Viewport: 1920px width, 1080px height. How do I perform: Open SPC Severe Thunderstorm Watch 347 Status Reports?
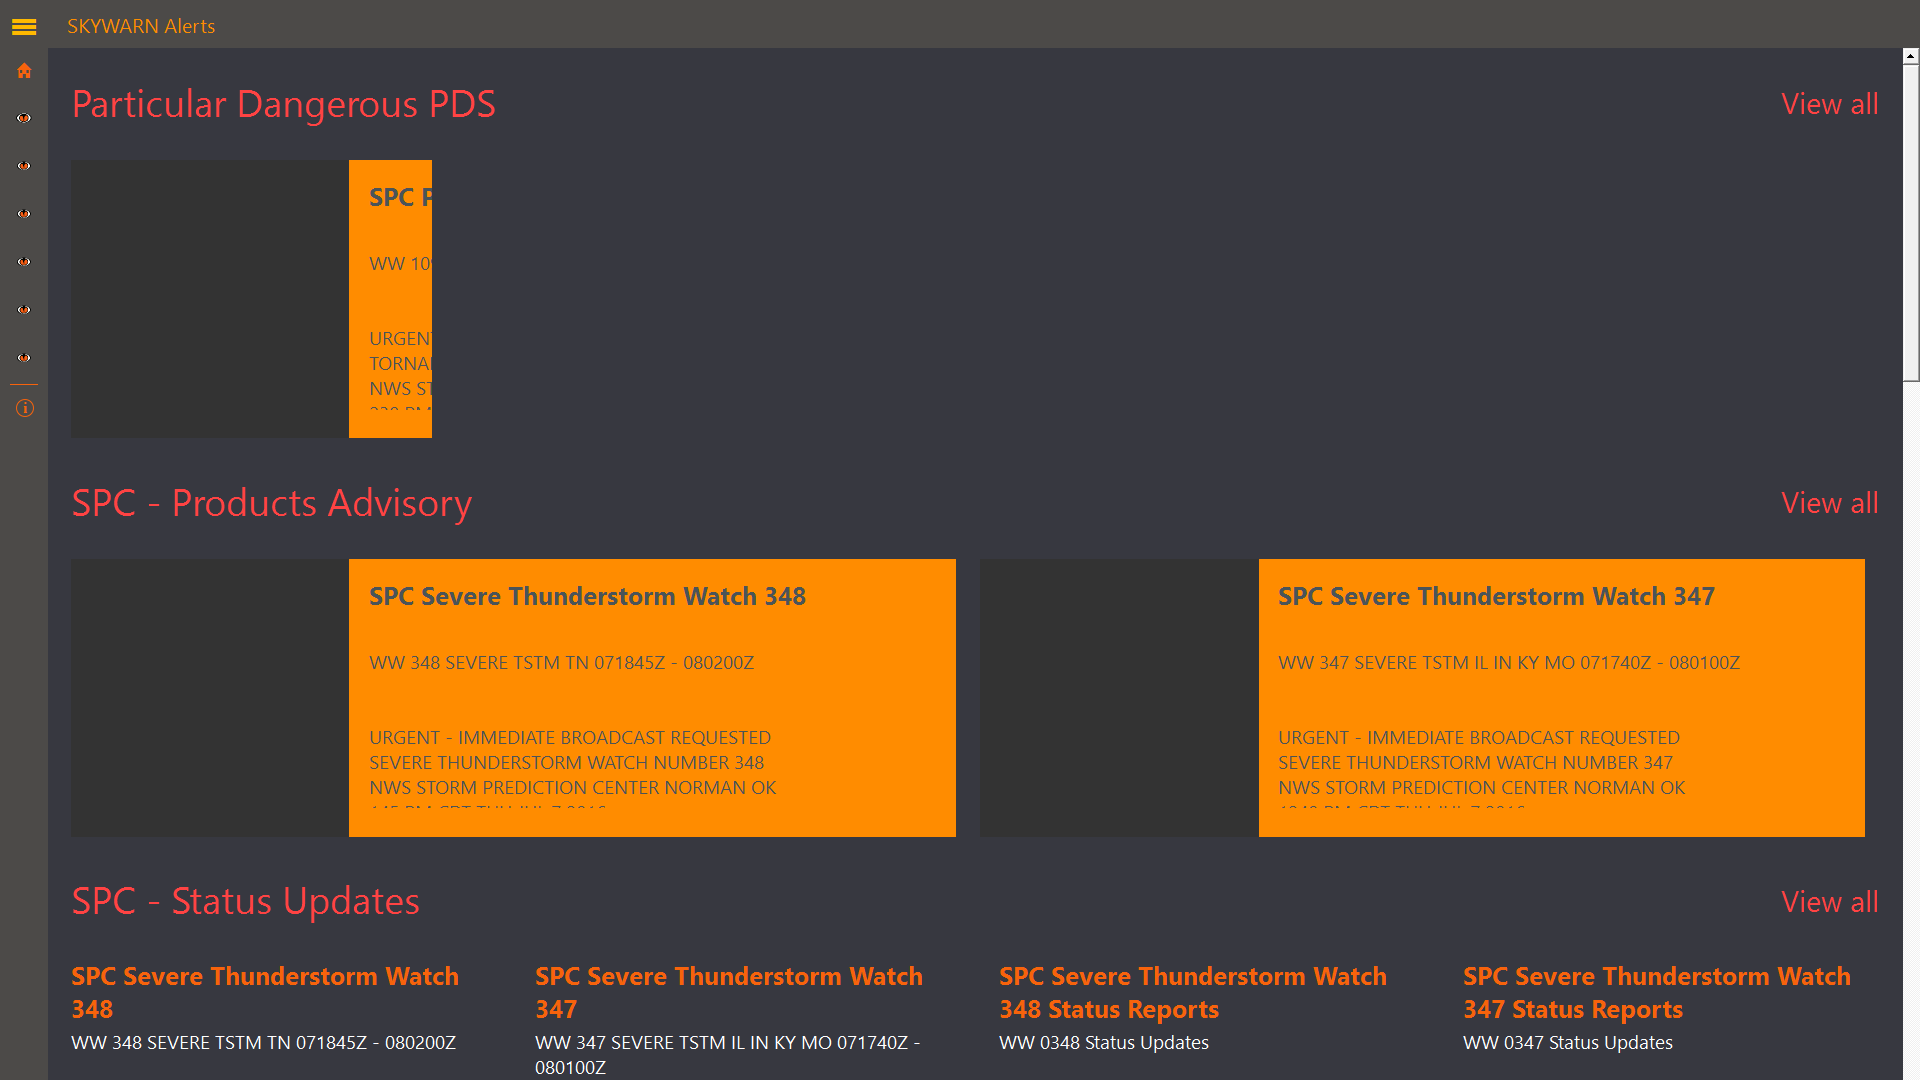(1656, 992)
